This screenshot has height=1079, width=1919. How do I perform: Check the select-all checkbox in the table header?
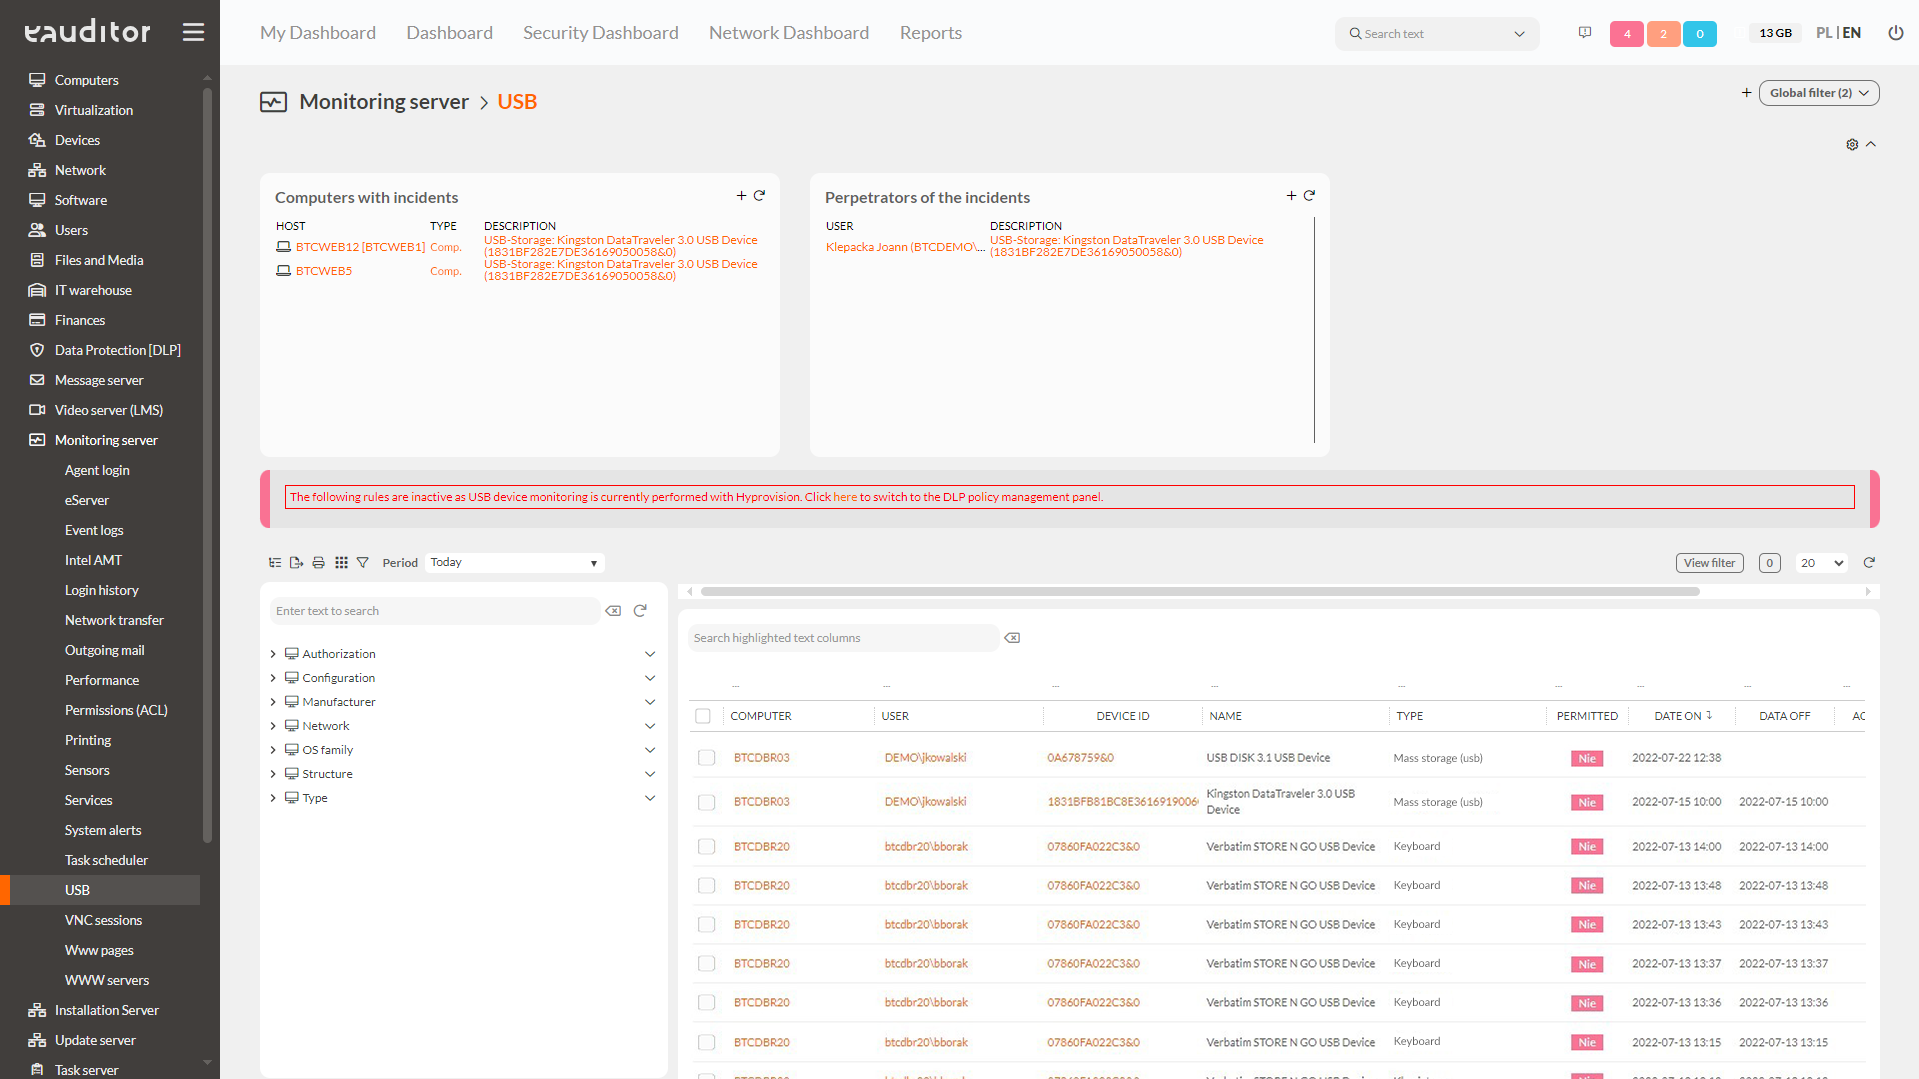703,716
